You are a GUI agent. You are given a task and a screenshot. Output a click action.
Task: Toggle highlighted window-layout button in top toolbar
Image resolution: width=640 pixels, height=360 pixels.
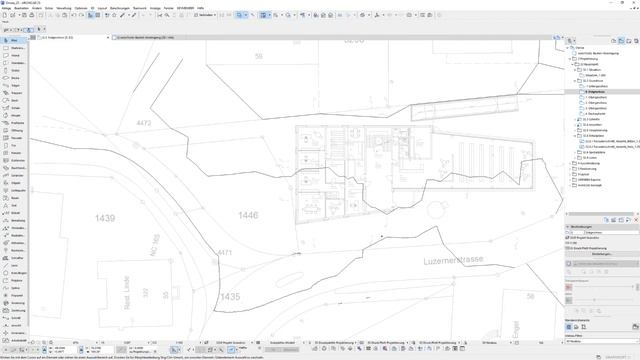[263, 15]
